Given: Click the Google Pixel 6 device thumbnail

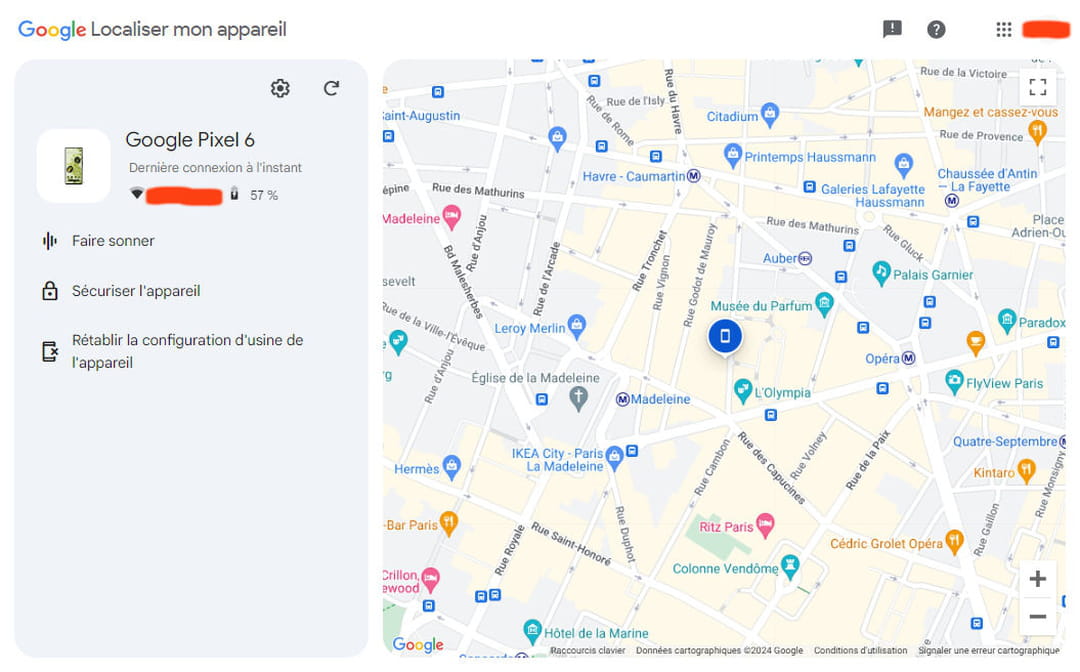Looking at the screenshot, I should click(x=74, y=166).
